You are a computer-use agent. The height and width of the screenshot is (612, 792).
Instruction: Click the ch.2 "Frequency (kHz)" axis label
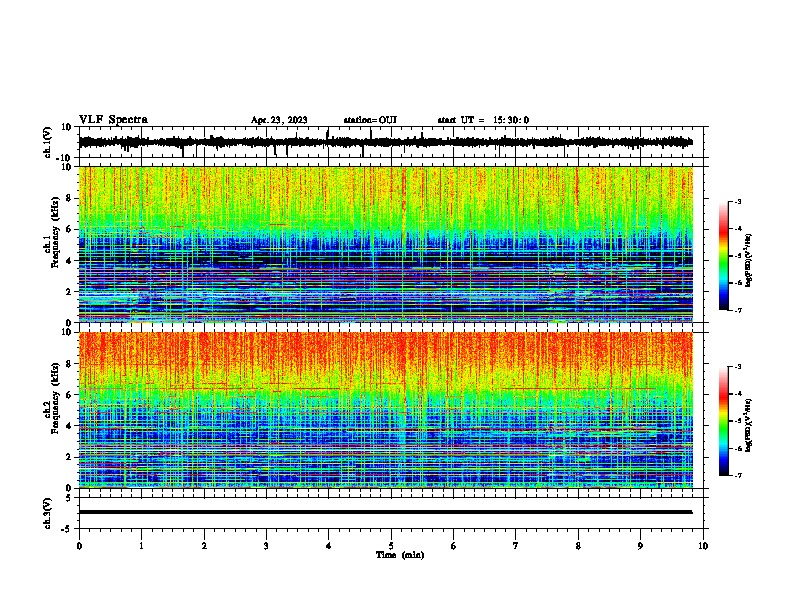55,398
